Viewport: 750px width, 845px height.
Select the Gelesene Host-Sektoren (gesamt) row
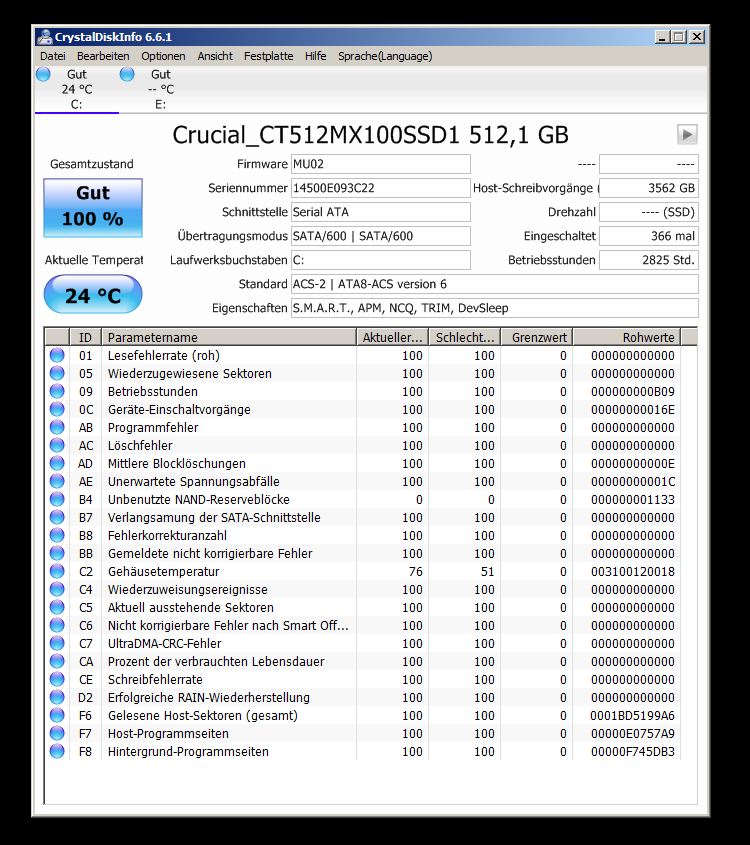click(363, 715)
